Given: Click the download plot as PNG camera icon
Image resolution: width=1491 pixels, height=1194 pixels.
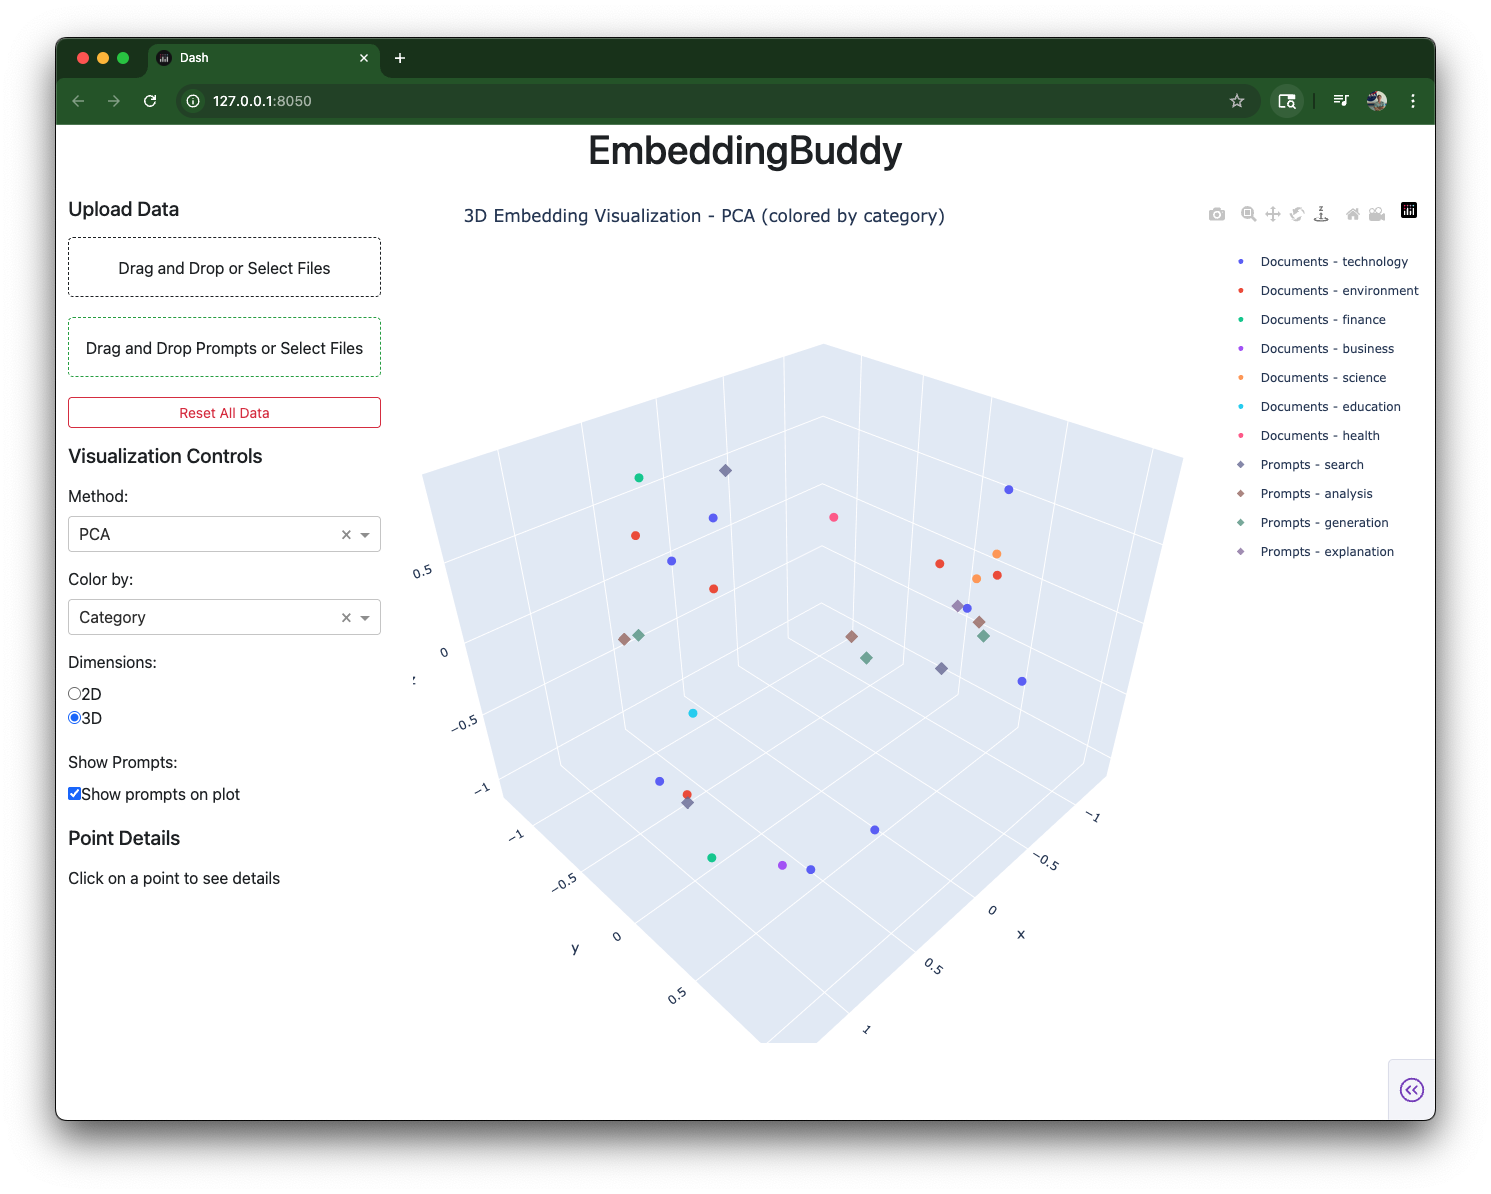Looking at the screenshot, I should click(x=1216, y=214).
